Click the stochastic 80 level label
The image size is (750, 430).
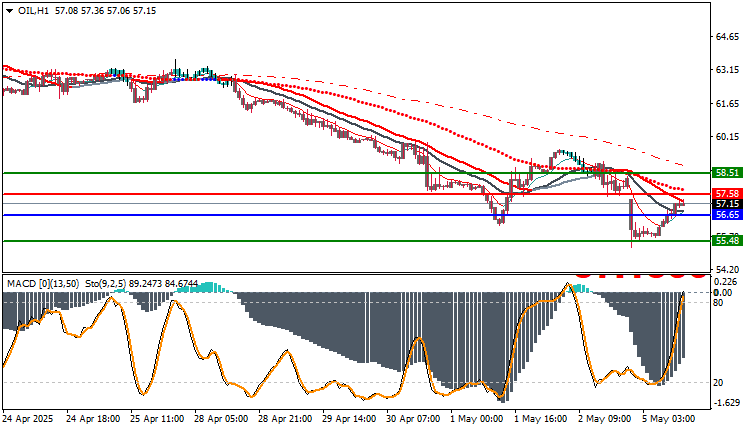click(x=718, y=303)
